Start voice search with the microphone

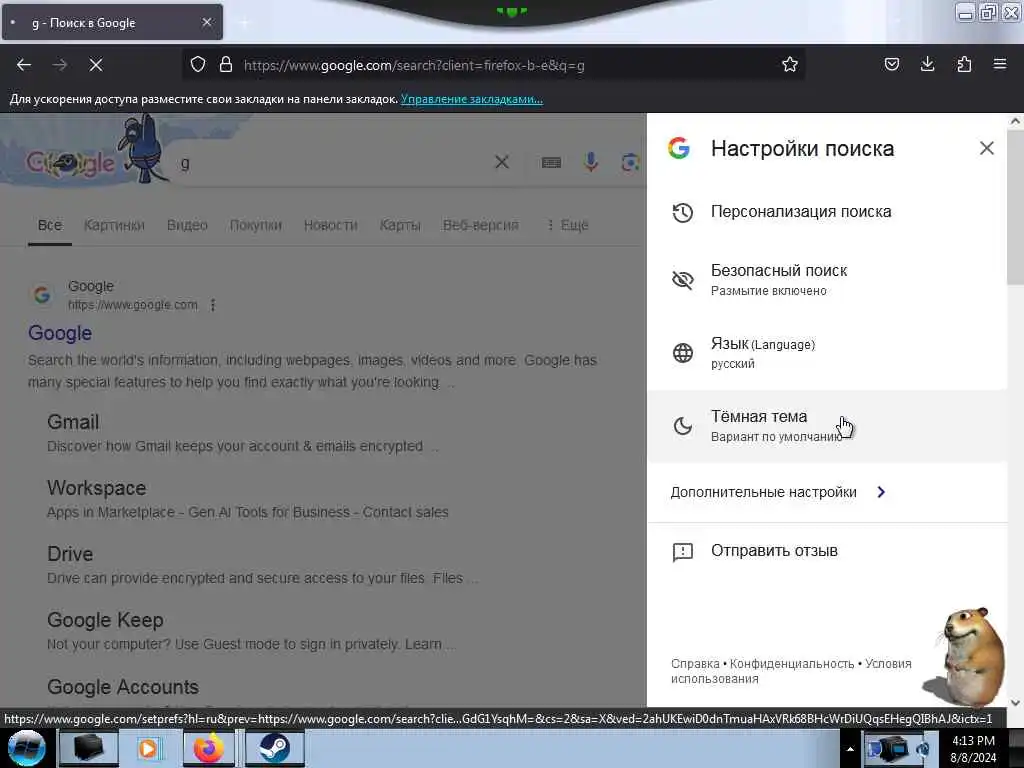[x=591, y=162]
